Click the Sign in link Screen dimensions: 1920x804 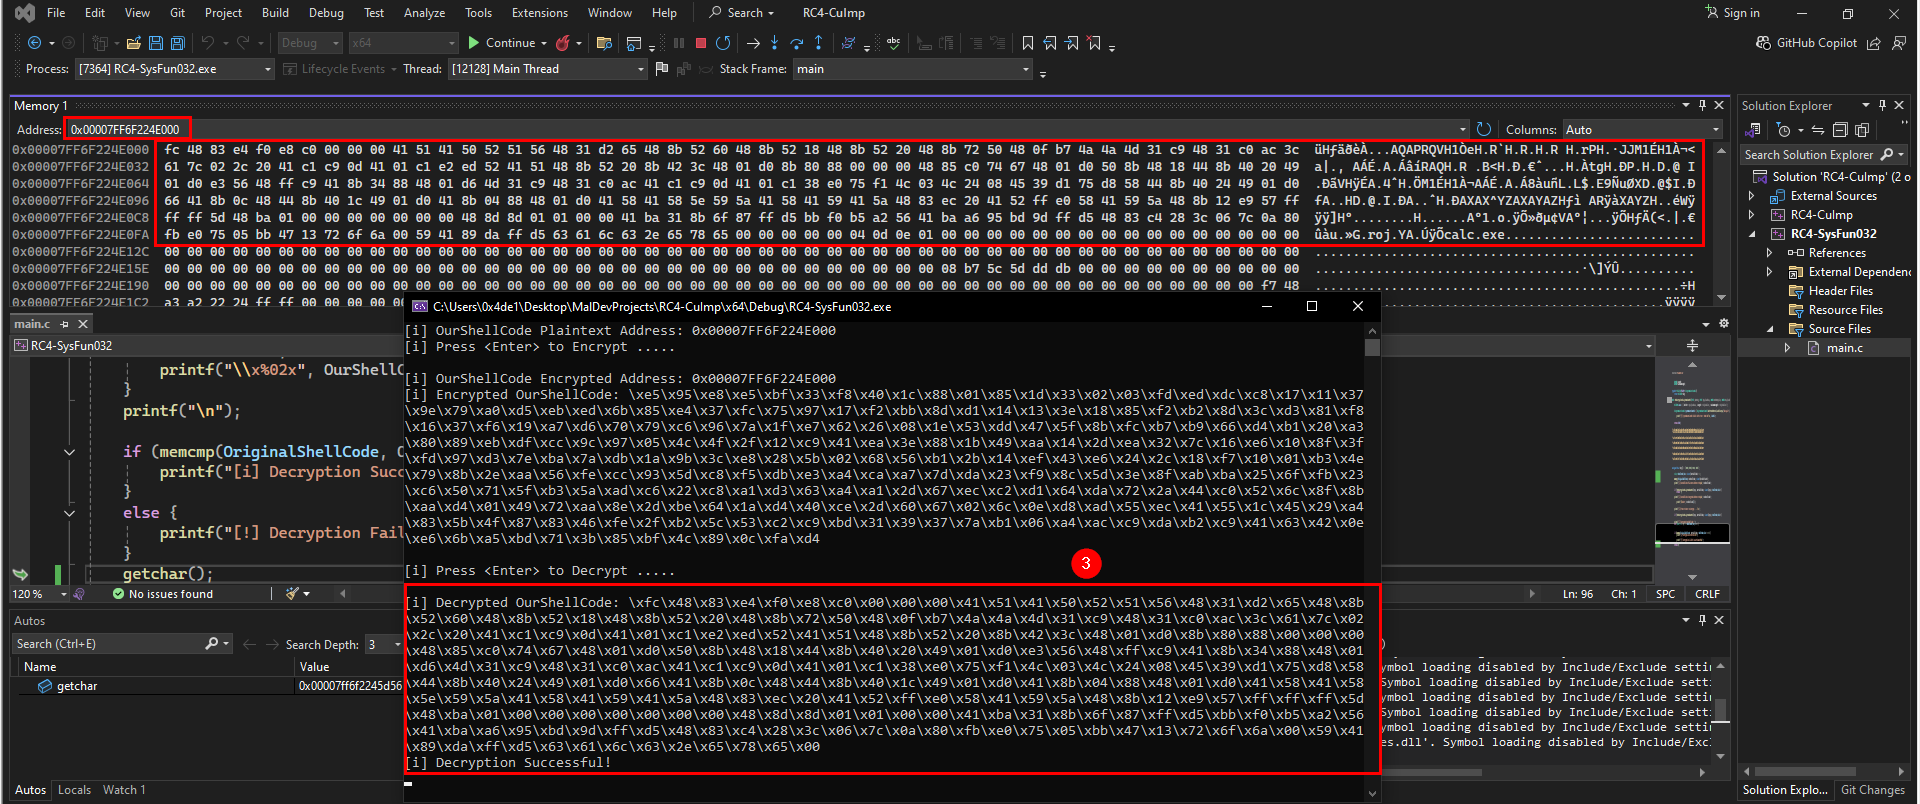[x=1733, y=13]
